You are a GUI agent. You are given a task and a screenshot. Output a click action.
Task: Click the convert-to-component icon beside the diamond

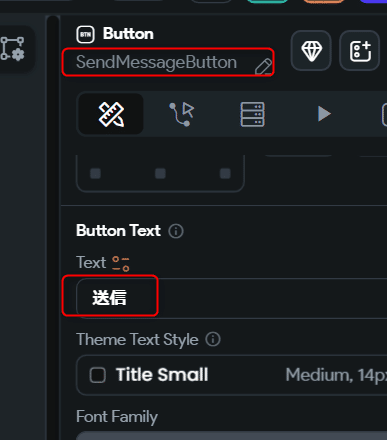click(360, 51)
